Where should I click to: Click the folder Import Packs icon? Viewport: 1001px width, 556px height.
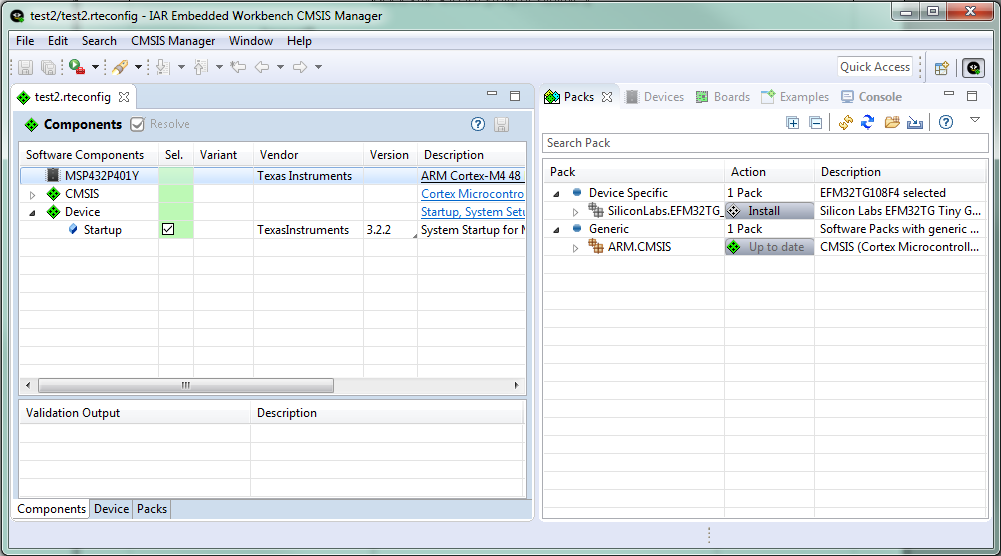pos(891,123)
